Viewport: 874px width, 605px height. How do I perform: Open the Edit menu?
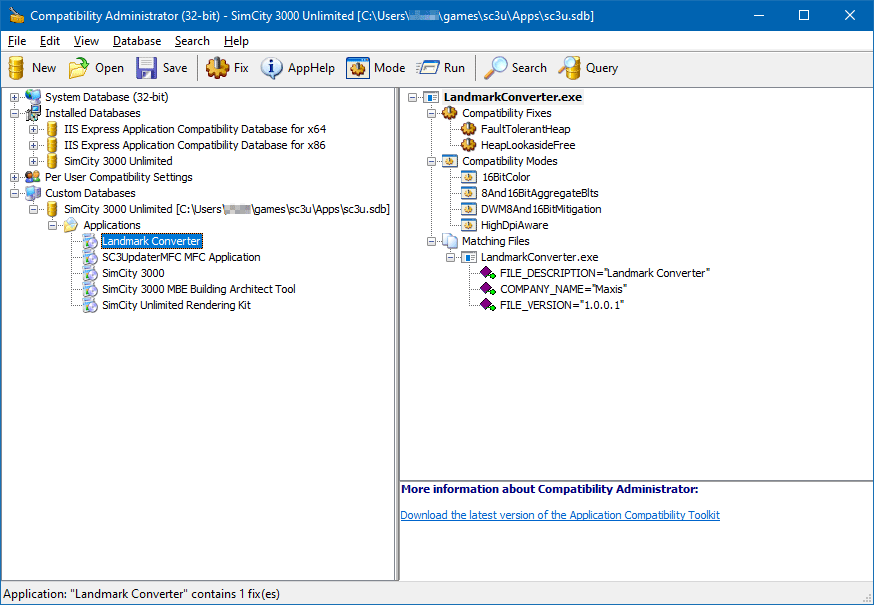point(50,41)
